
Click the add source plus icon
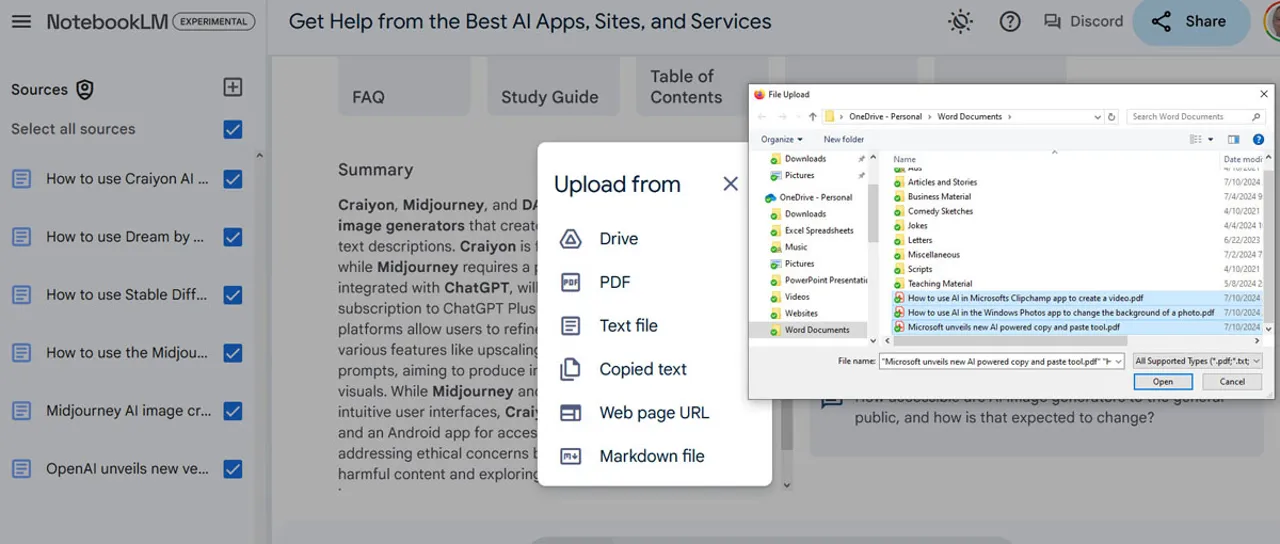232,88
